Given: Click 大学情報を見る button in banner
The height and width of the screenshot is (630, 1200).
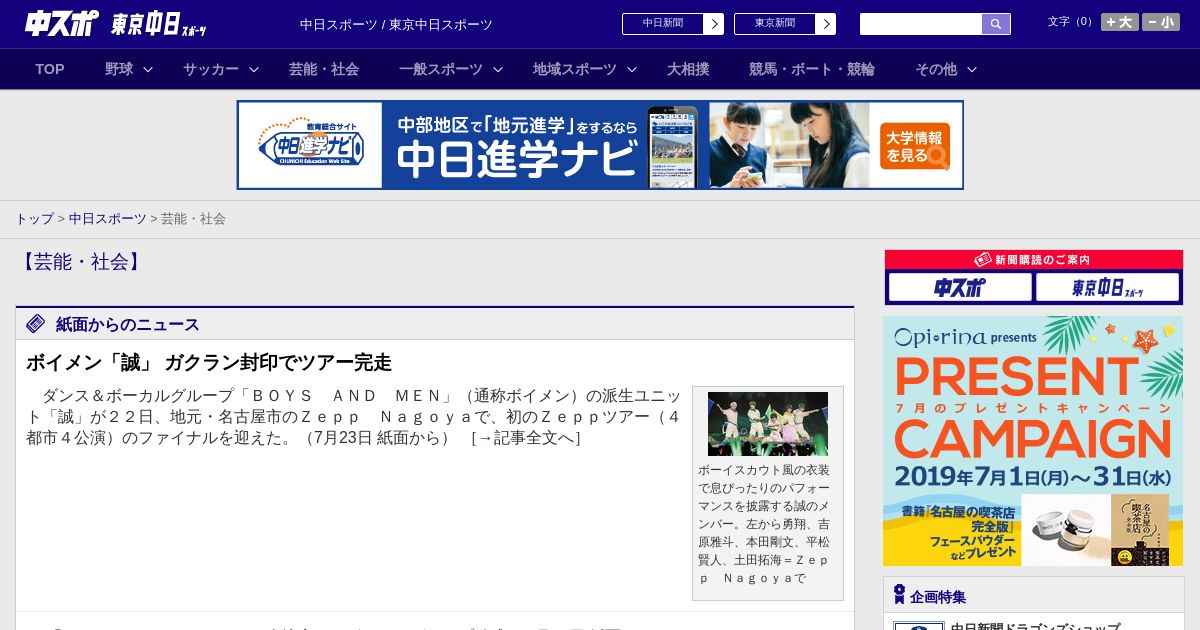Looking at the screenshot, I should coord(915,146).
